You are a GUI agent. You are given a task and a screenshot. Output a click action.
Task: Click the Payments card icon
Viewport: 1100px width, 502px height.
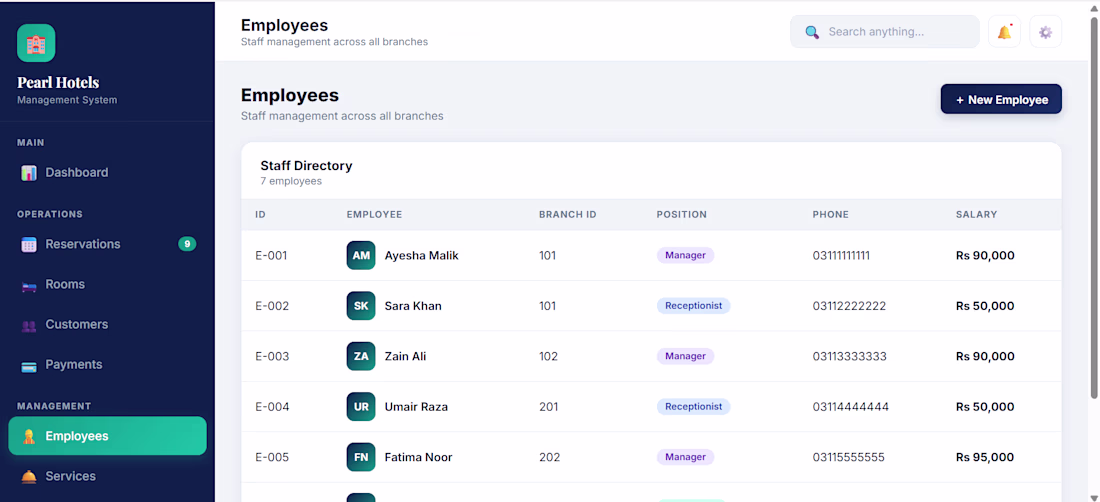coord(29,365)
